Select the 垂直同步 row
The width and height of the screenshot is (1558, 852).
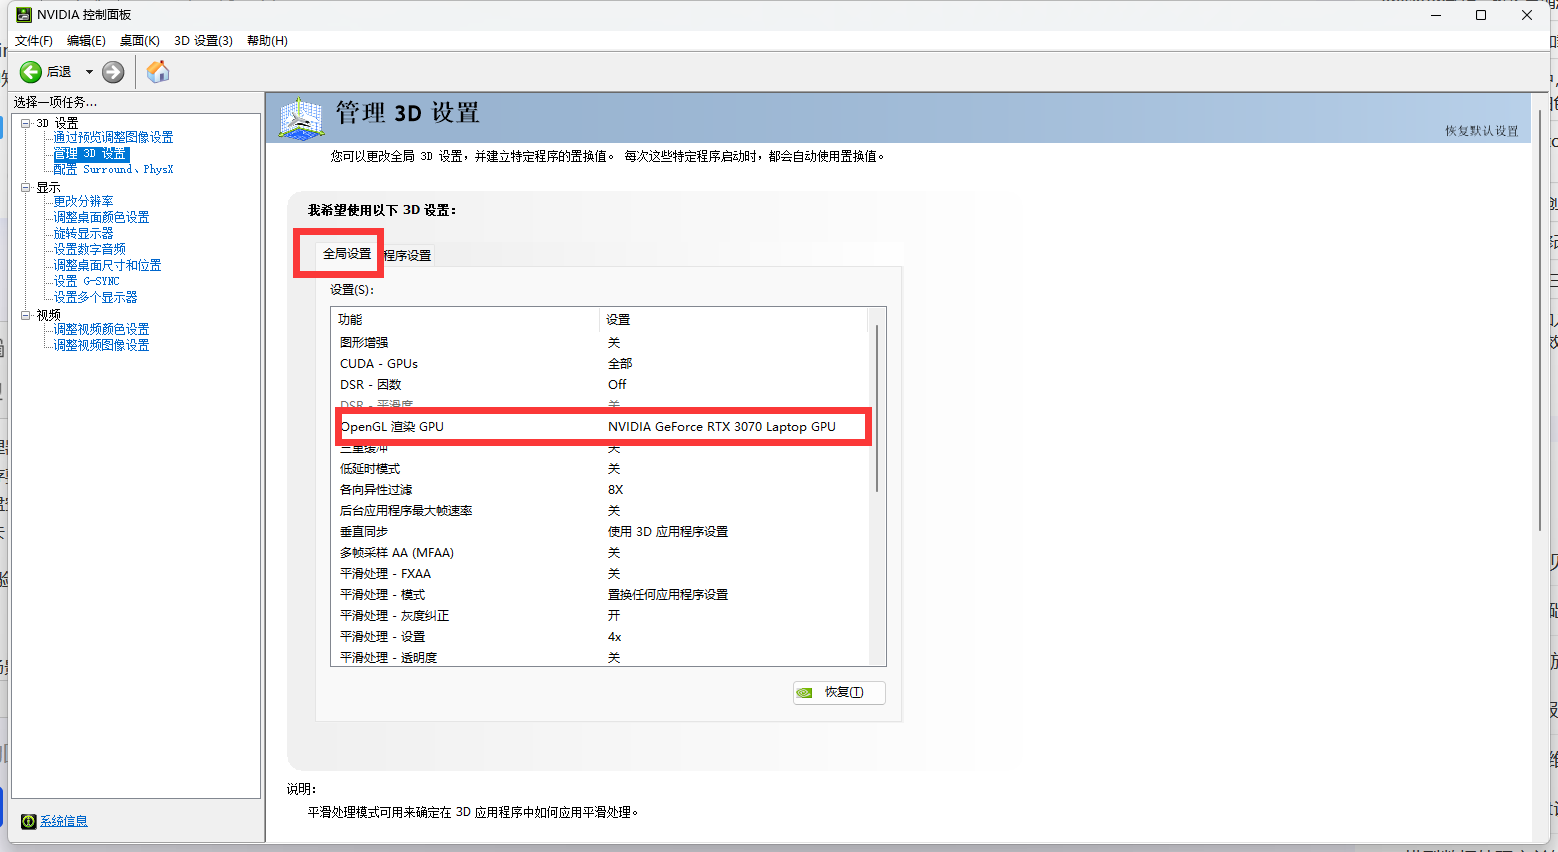[x=600, y=532]
